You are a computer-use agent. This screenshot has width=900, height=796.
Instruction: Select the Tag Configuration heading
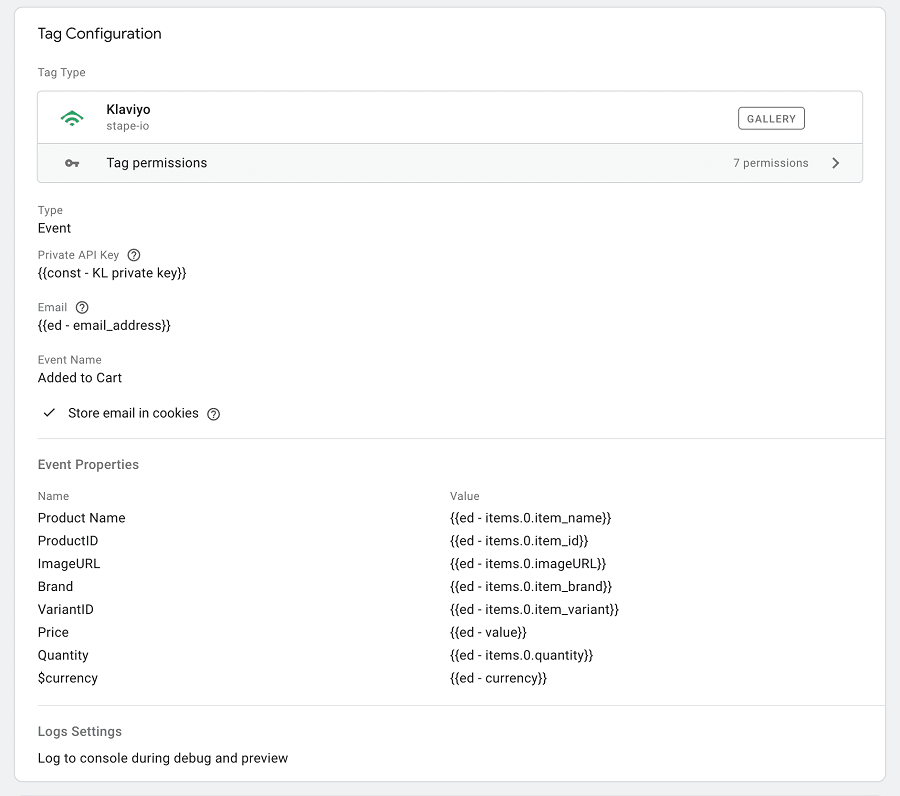99,33
